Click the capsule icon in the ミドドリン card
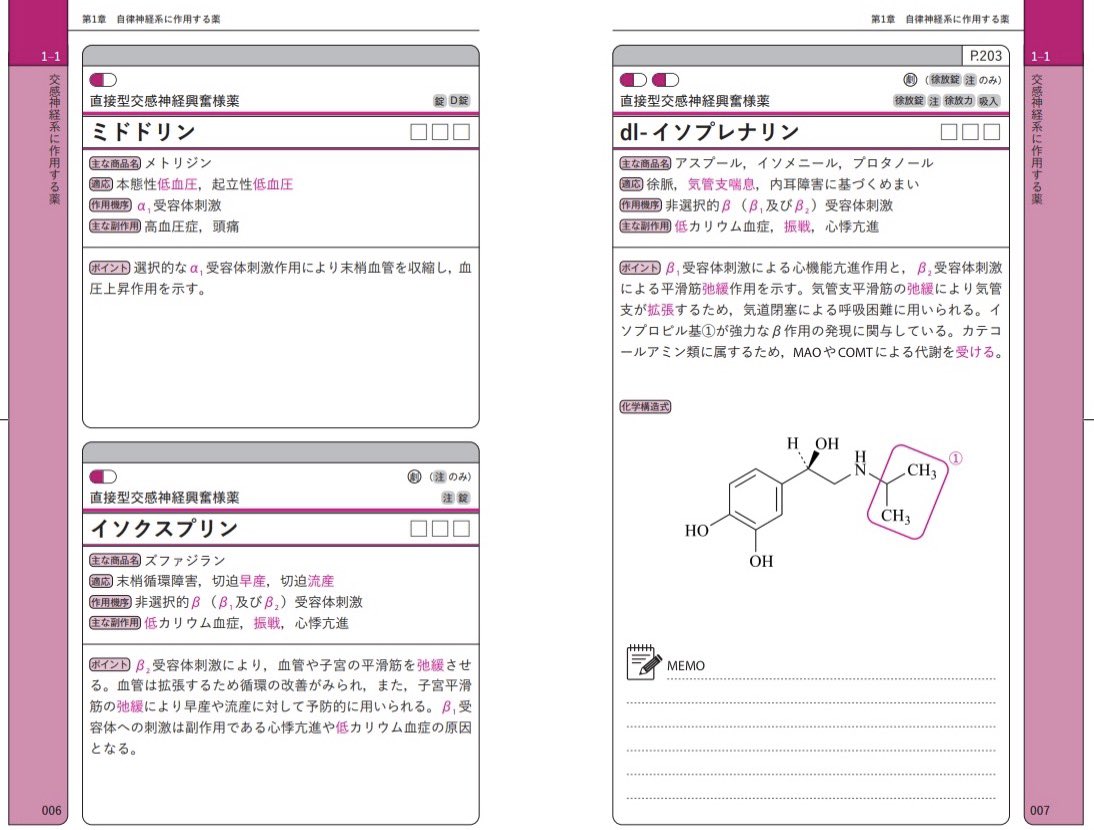 coord(103,80)
